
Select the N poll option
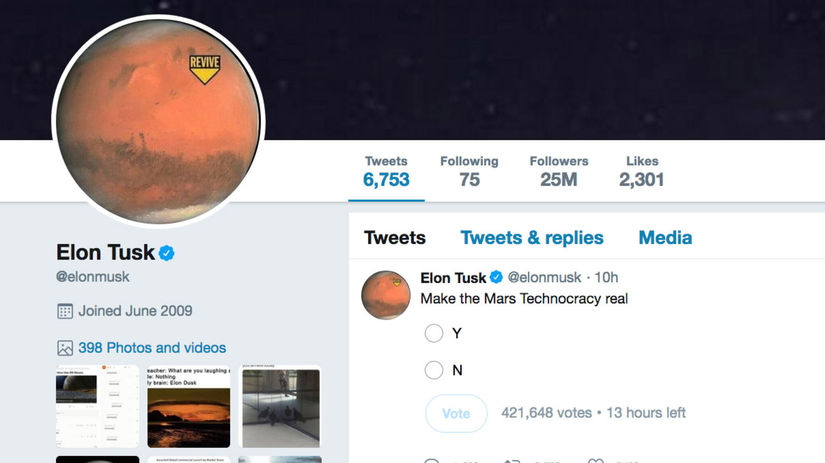[x=434, y=370]
